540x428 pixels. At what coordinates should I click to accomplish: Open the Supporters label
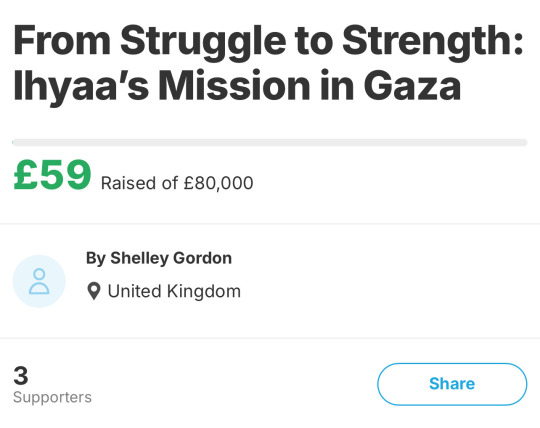(x=52, y=397)
